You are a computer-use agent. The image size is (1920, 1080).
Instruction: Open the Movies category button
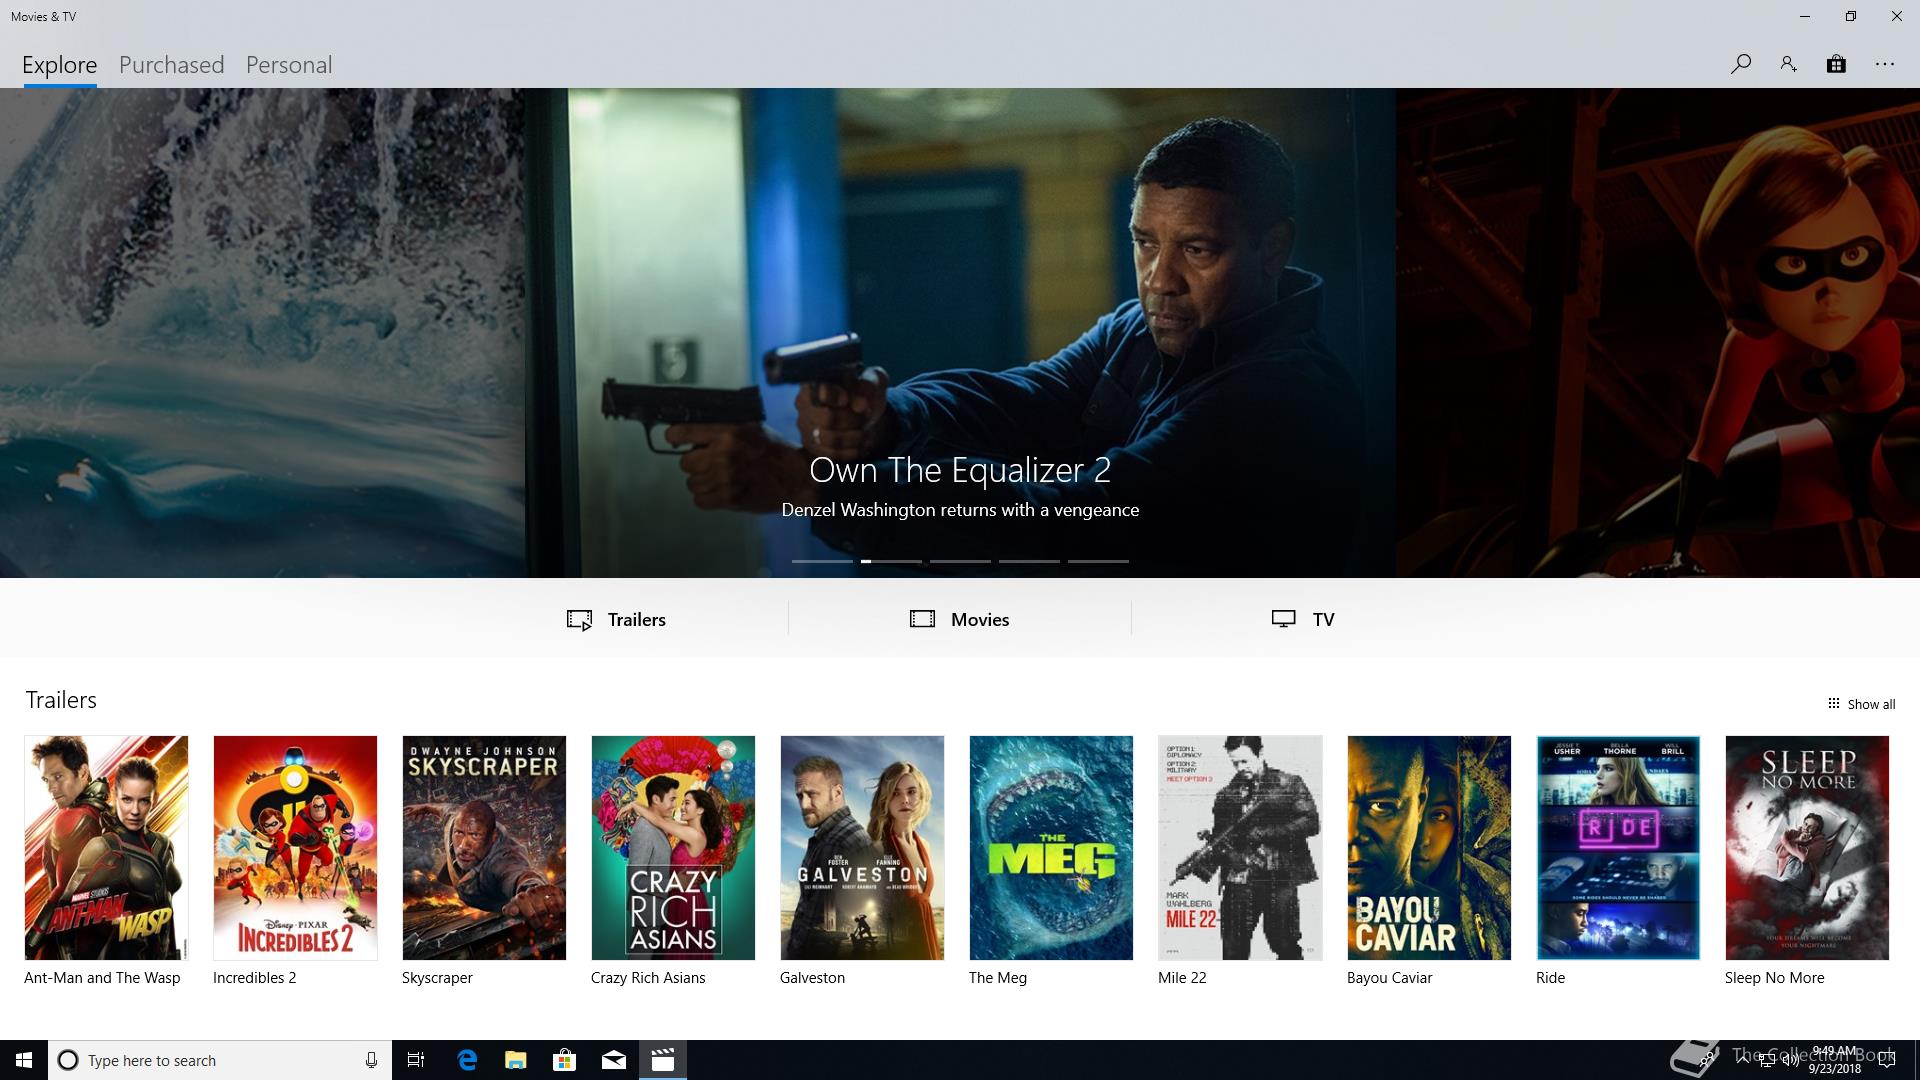(959, 619)
